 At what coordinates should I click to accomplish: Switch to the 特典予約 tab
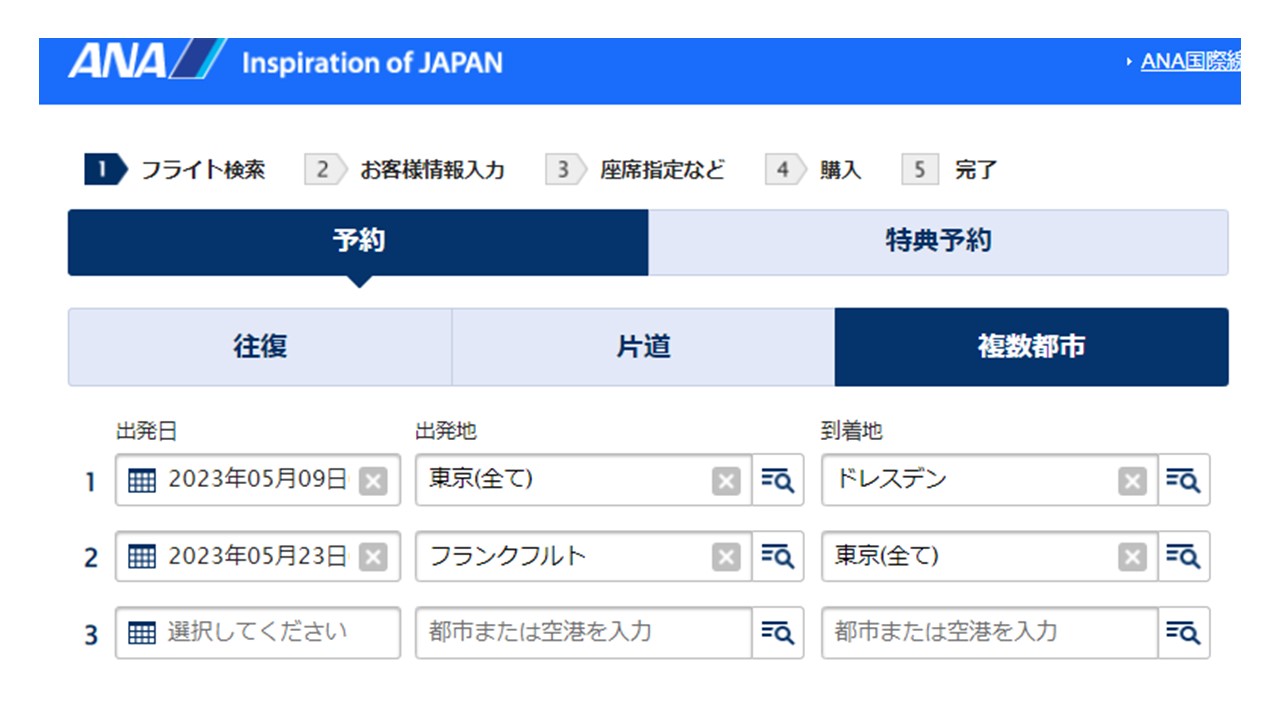coord(938,242)
